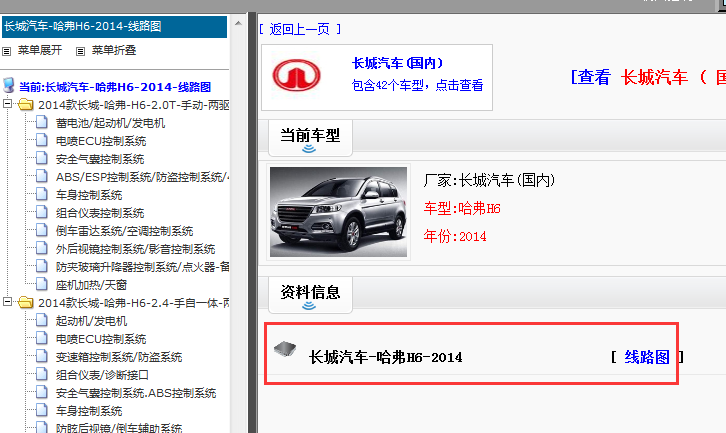Click the 查看 长城汽车 red link
Screen dimensions: 726x433
point(648,77)
